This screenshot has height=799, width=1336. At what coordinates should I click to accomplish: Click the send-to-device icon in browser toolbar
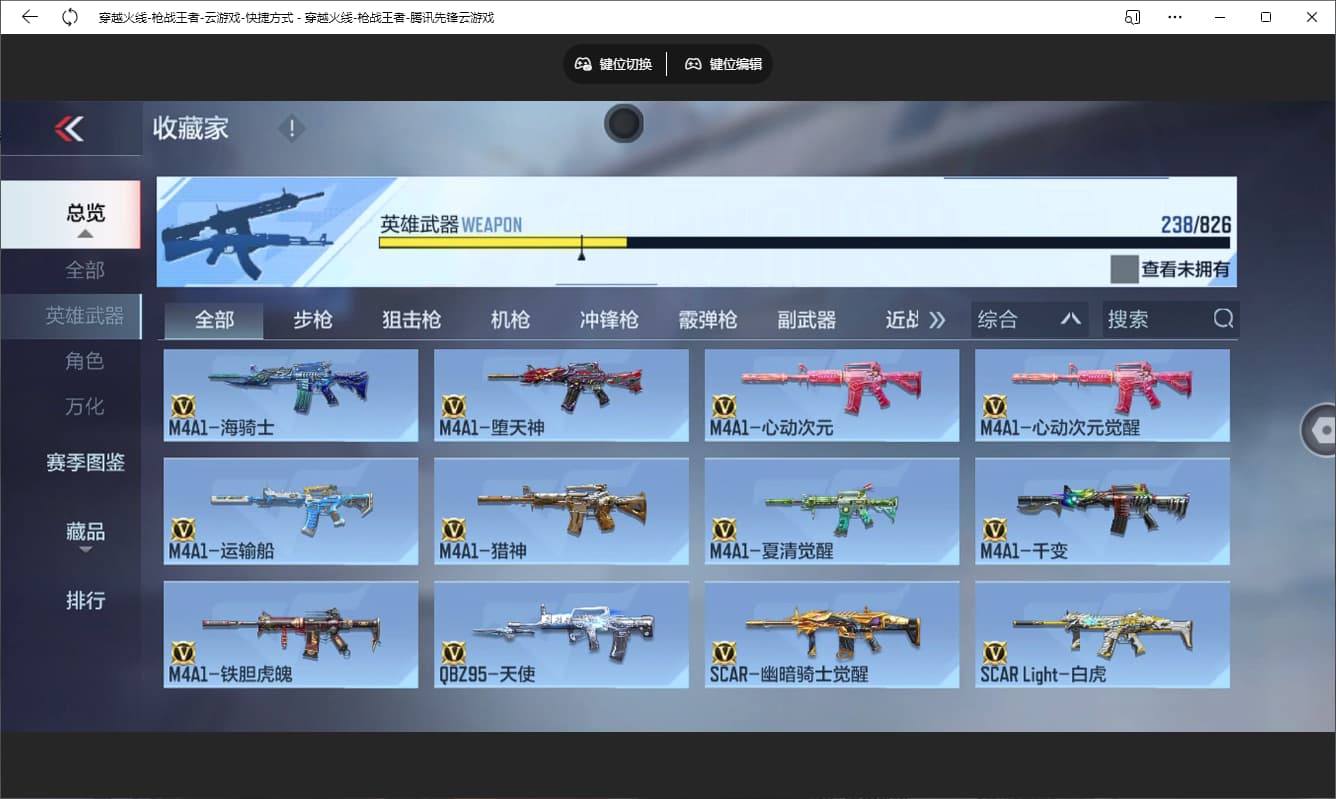(x=1131, y=17)
